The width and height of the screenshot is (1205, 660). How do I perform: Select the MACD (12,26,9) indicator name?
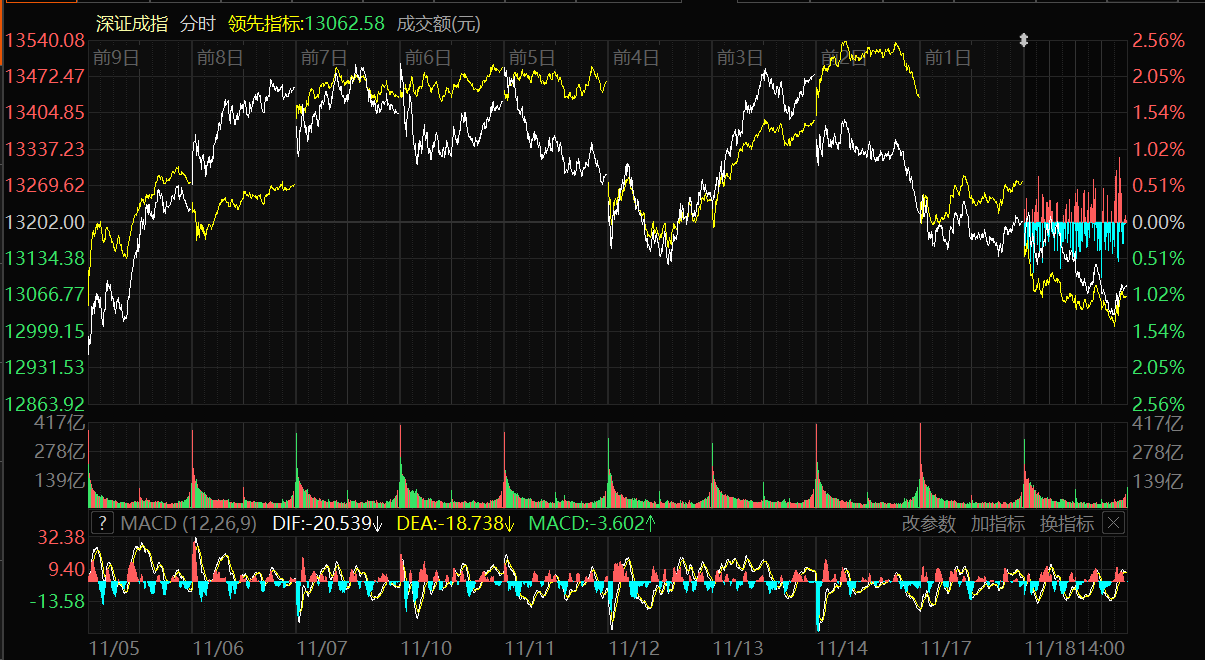click(189, 523)
